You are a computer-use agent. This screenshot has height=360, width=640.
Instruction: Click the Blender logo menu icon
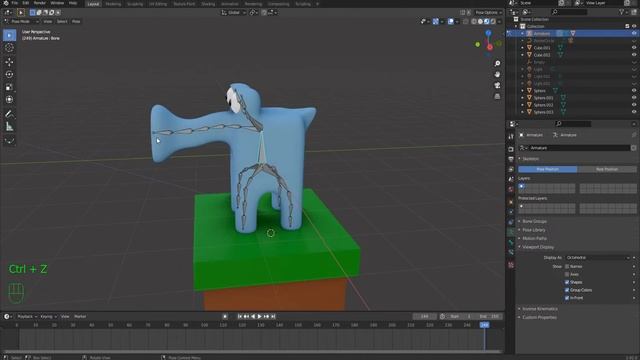tap(5, 3)
